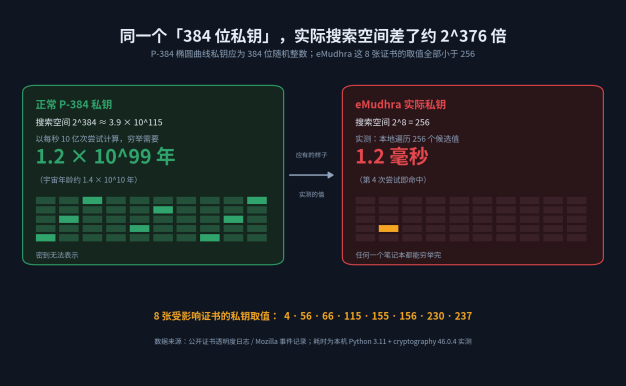
Task: Select the heading eMudhra 实际私钥
Action: [400, 105]
